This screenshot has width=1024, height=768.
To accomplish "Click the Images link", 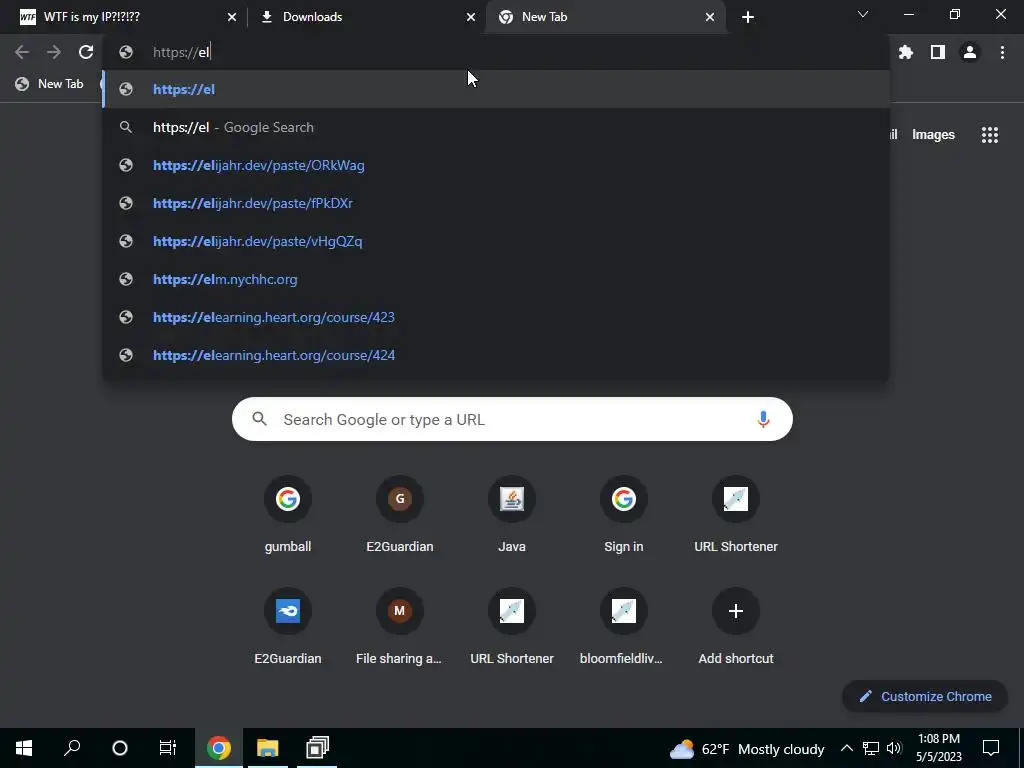I will [933, 135].
